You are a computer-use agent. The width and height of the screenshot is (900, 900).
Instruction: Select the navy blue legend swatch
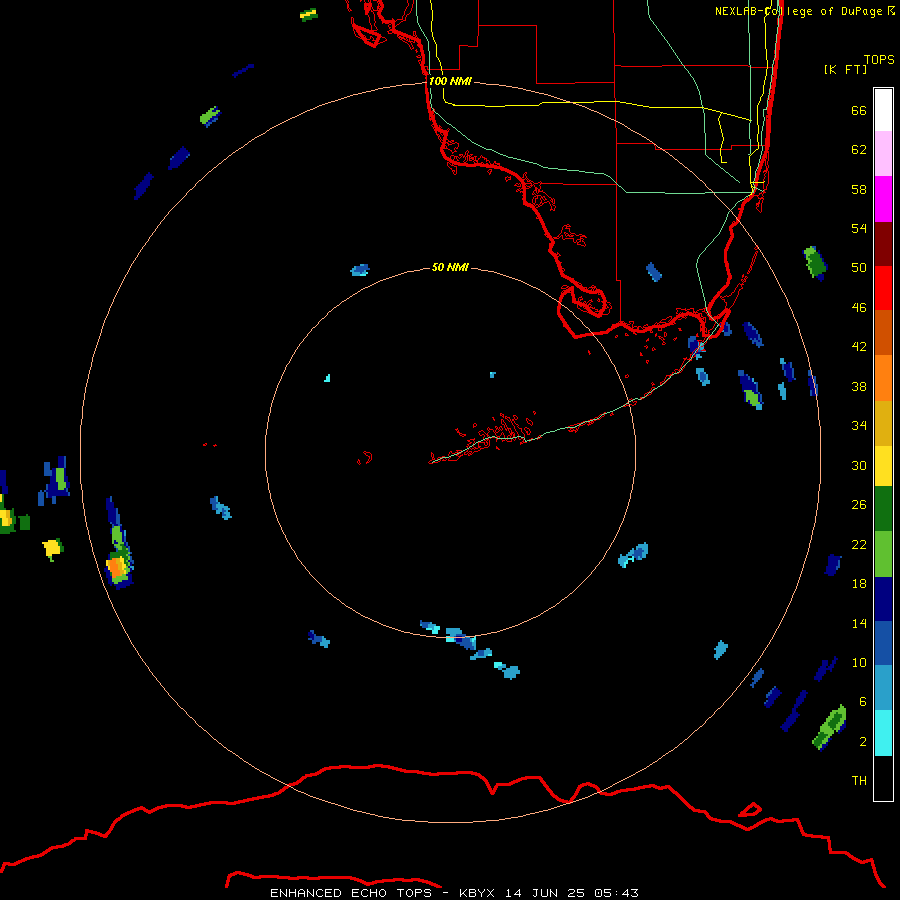pos(883,599)
